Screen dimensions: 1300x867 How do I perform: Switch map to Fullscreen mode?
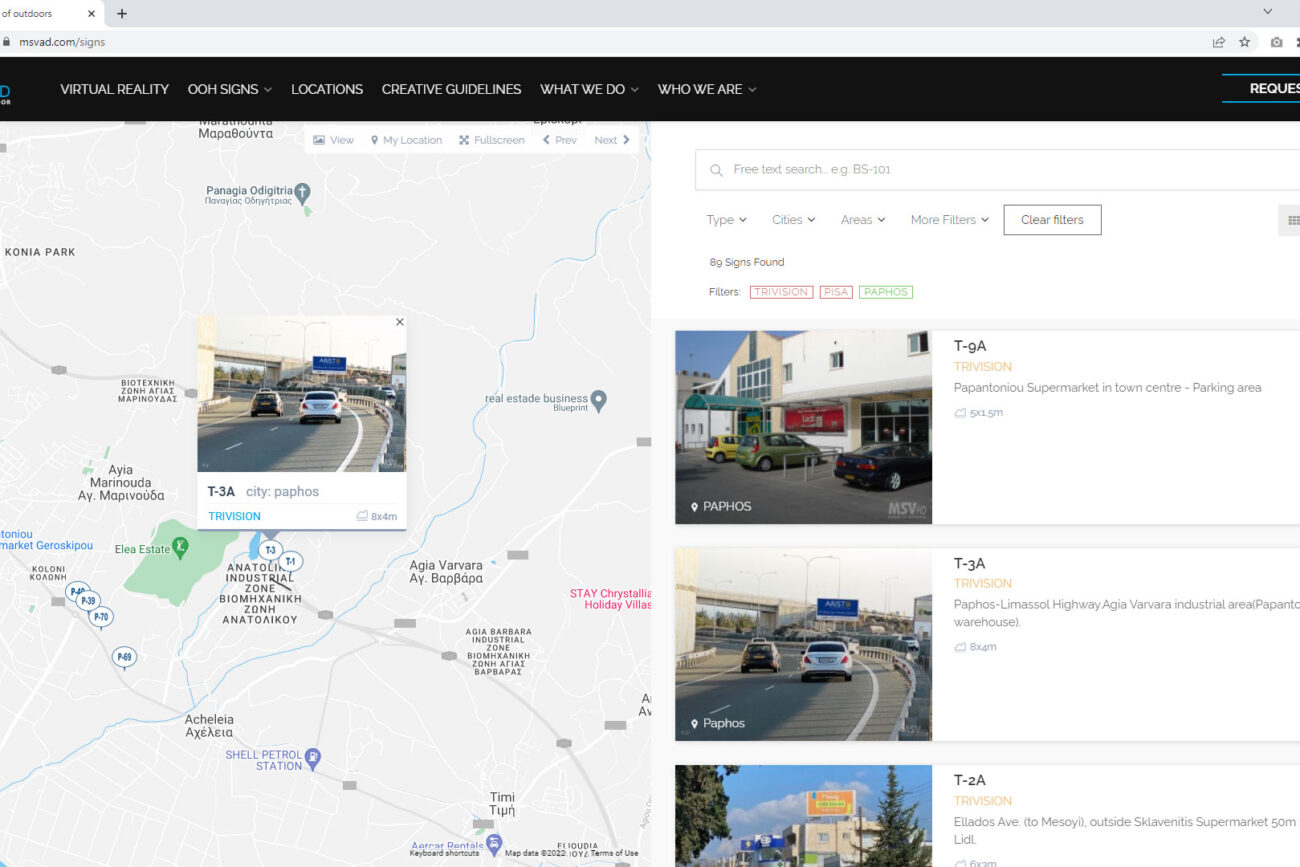coord(491,140)
